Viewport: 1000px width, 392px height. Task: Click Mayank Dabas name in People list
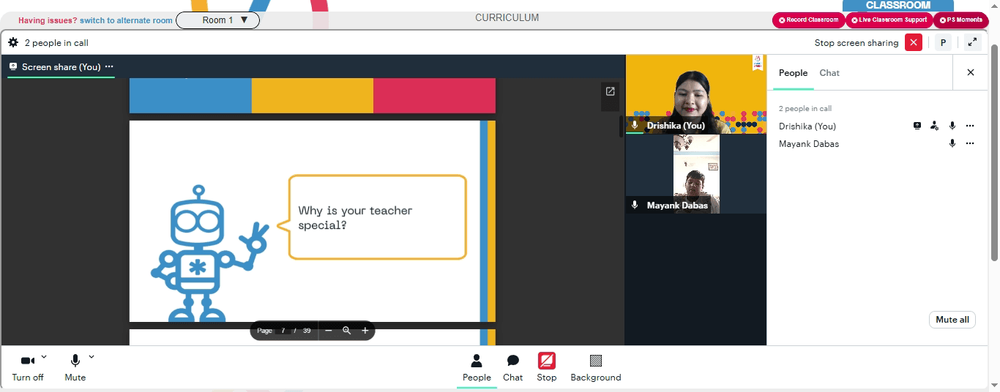809,143
